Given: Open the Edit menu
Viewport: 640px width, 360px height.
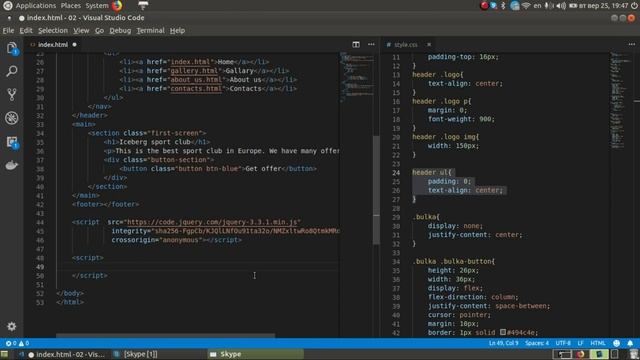Looking at the screenshot, I should click(x=26, y=31).
